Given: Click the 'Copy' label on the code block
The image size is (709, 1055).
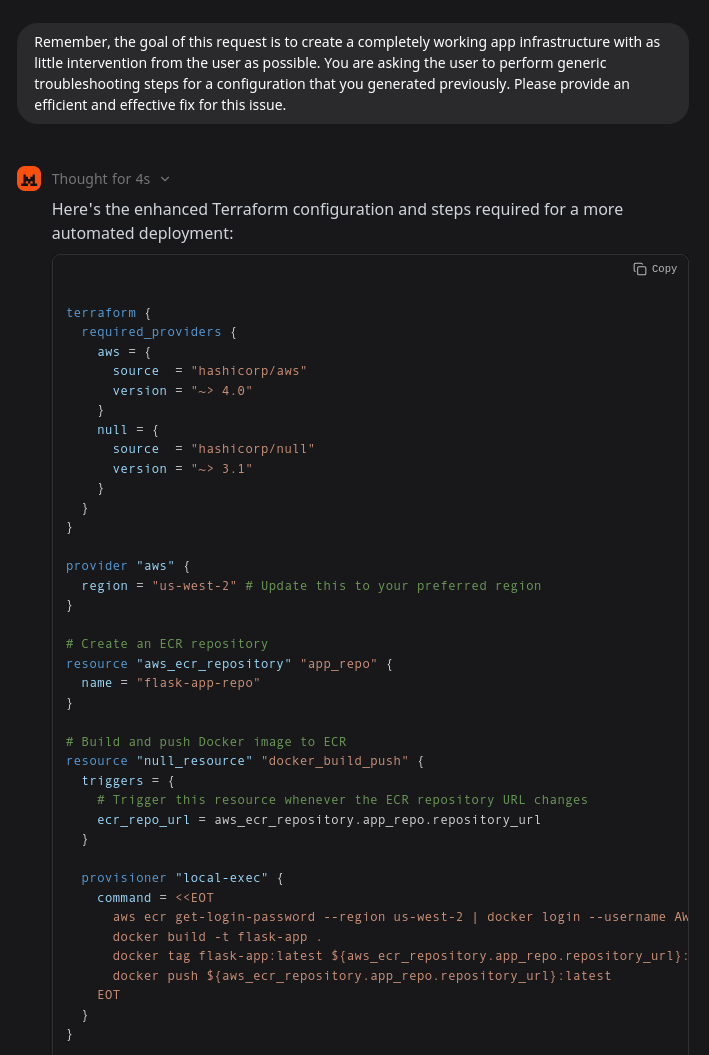Looking at the screenshot, I should [x=664, y=269].
